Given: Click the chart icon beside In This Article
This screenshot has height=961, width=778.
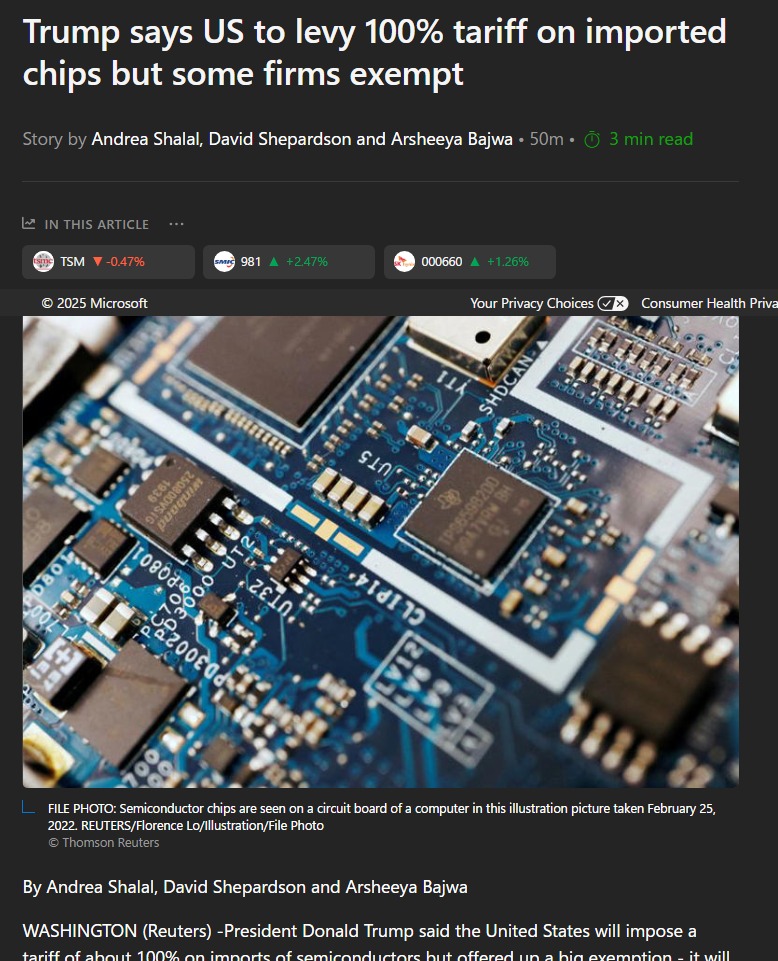Looking at the screenshot, I should click(29, 224).
